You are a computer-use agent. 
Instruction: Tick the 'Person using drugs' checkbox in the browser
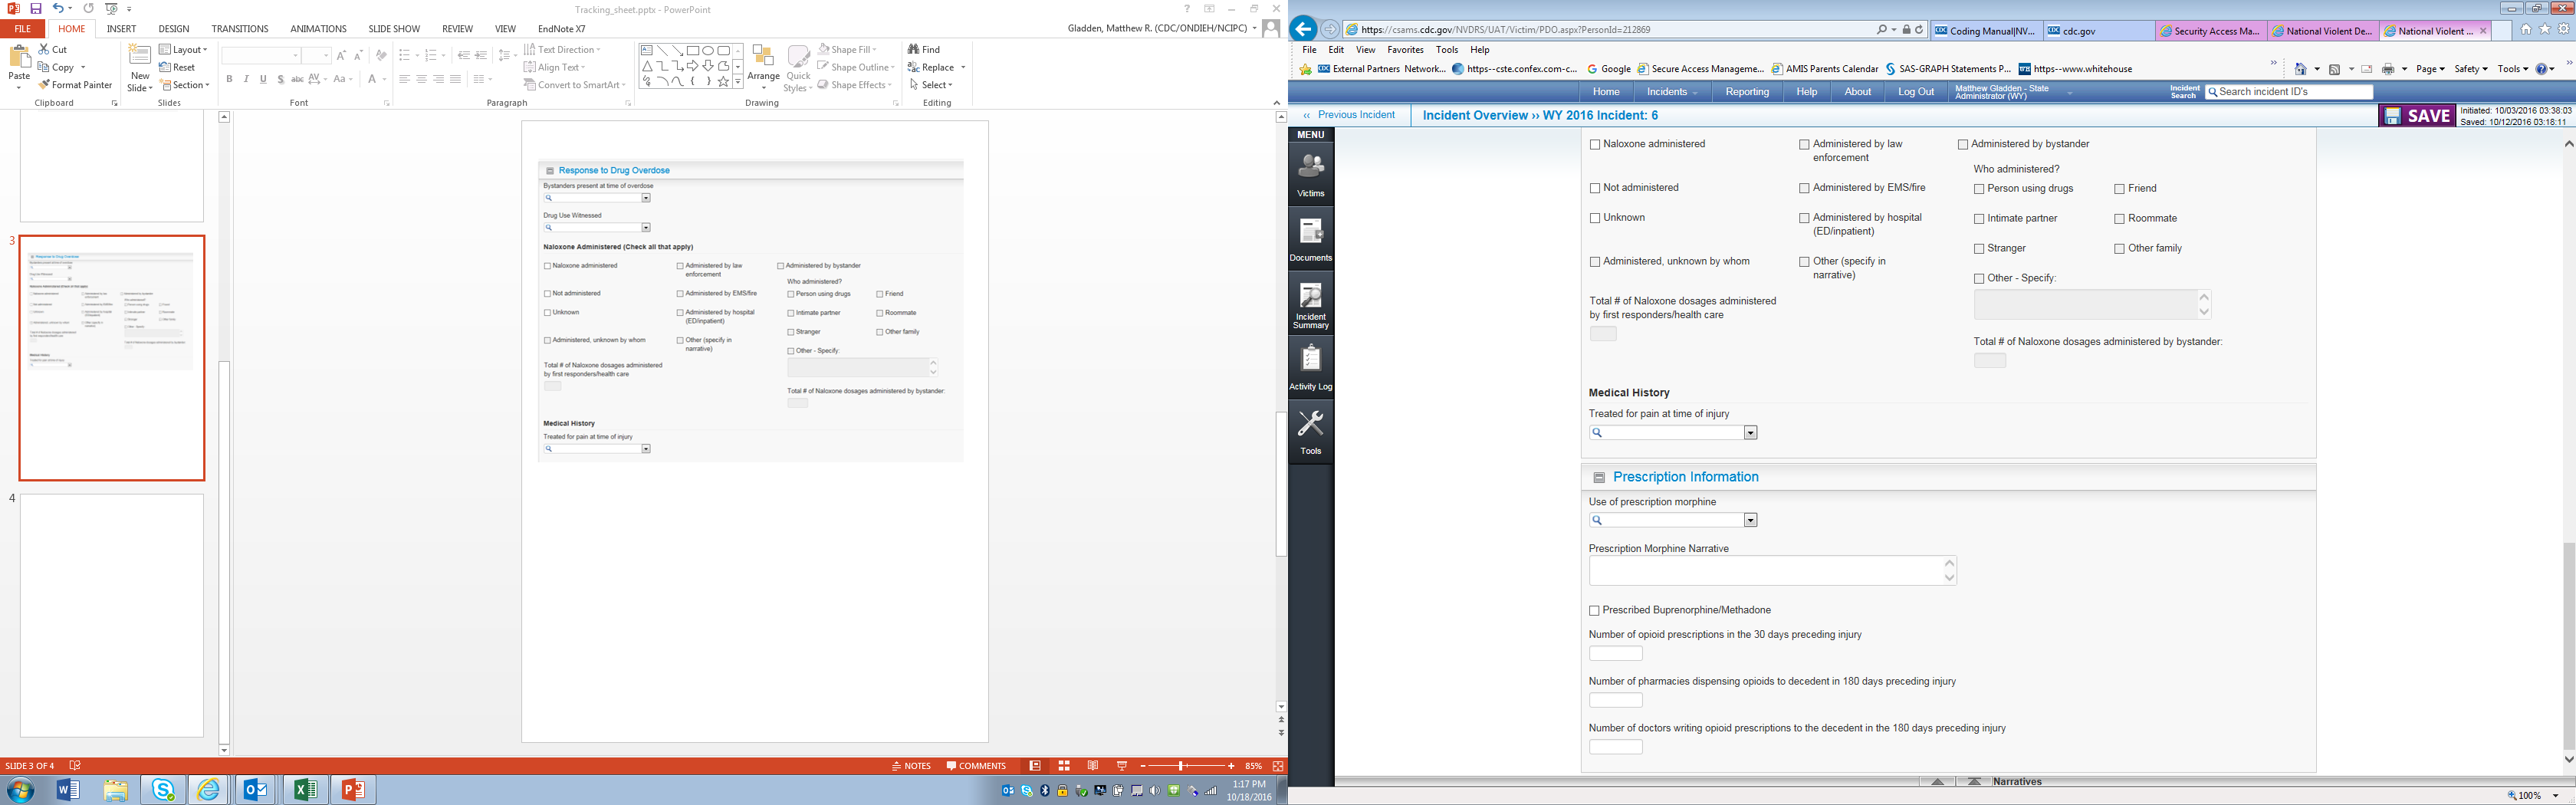[x=1979, y=189]
